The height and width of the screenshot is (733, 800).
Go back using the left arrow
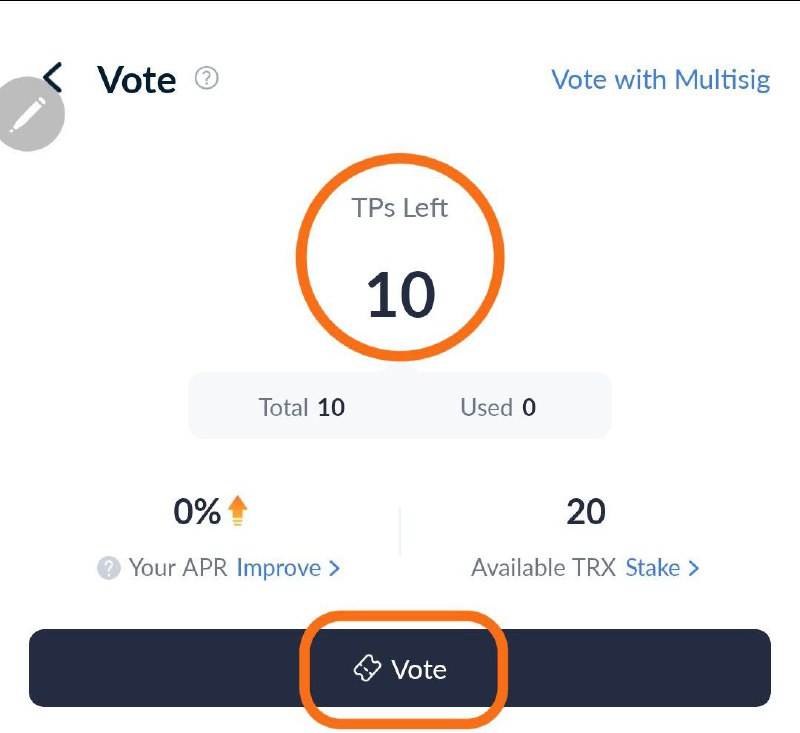coord(53,78)
